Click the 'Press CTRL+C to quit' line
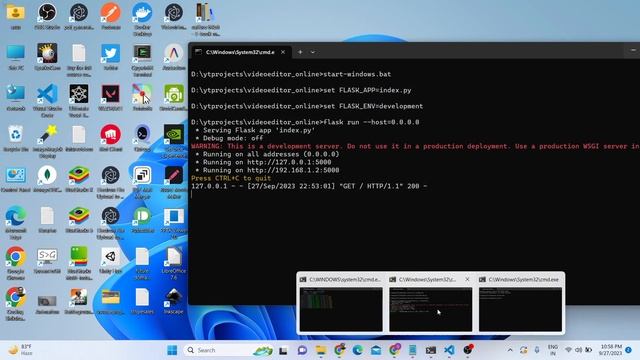This screenshot has height=360, width=640. [231, 178]
